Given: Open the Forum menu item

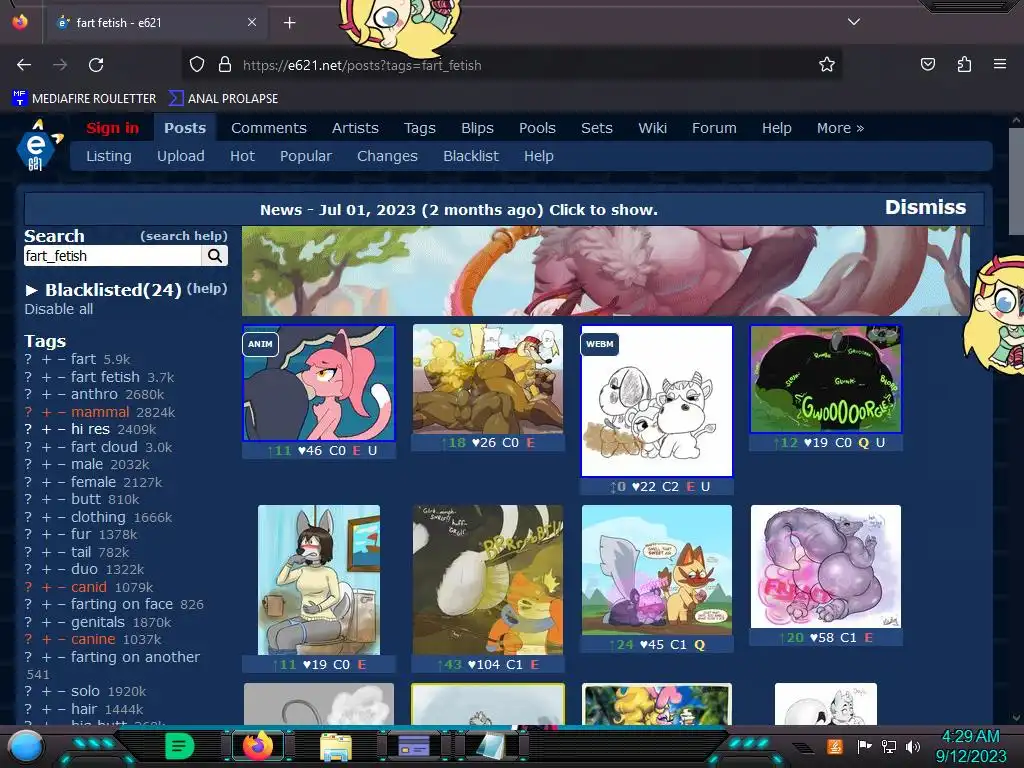Looking at the screenshot, I should coord(714,128).
